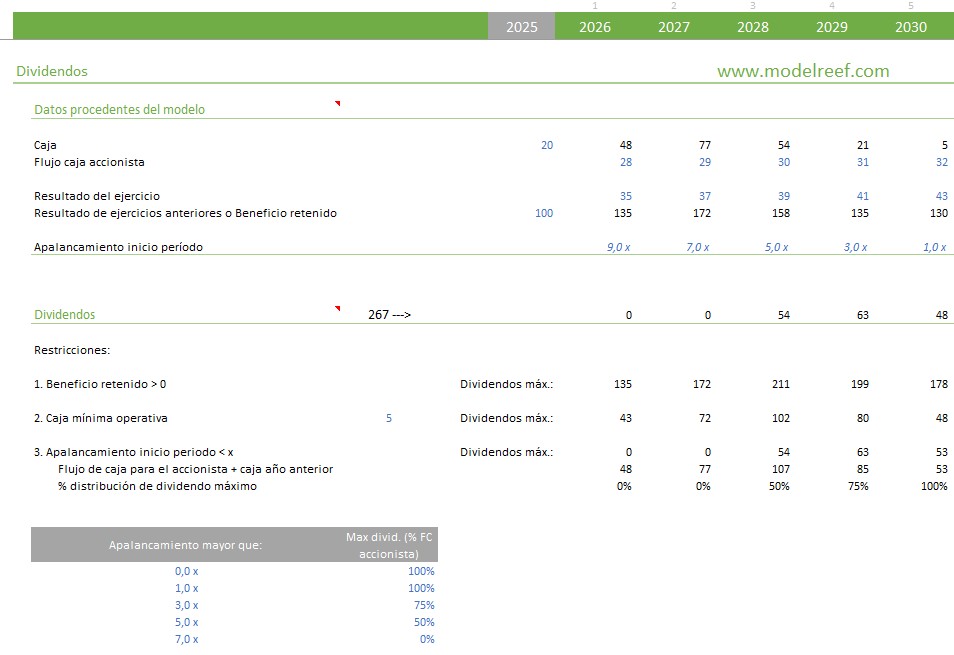Image resolution: width=954 pixels, height=655 pixels.
Task: Click the red comment marker in the Dividendos row
Action: point(338,308)
